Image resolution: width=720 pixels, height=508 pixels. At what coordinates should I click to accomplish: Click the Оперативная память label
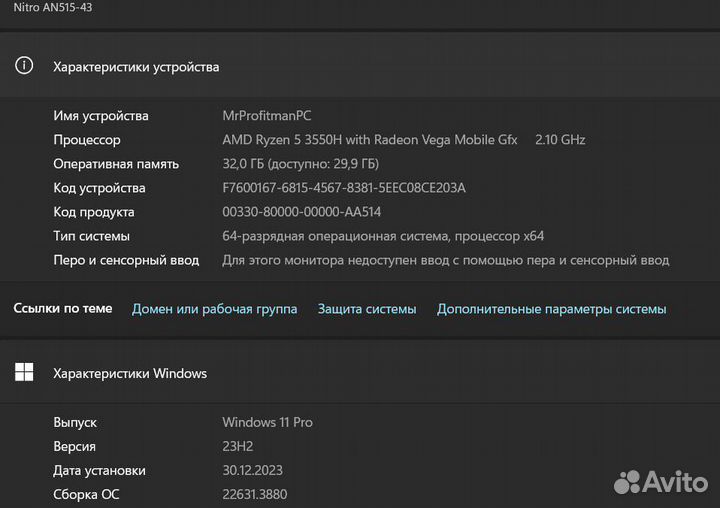[x=116, y=164]
